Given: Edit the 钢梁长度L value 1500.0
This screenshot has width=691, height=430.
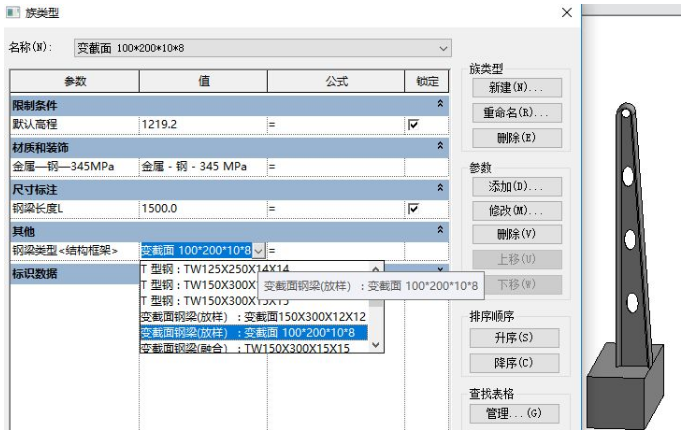Looking at the screenshot, I should [203, 208].
